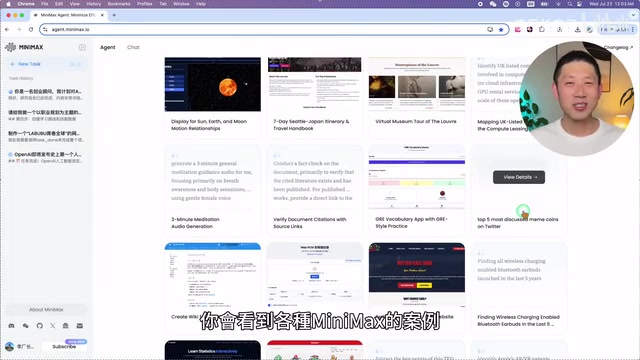Select 'Finding Wireless Charging Enabled Bluetooth Earbuds' title

tap(518, 320)
